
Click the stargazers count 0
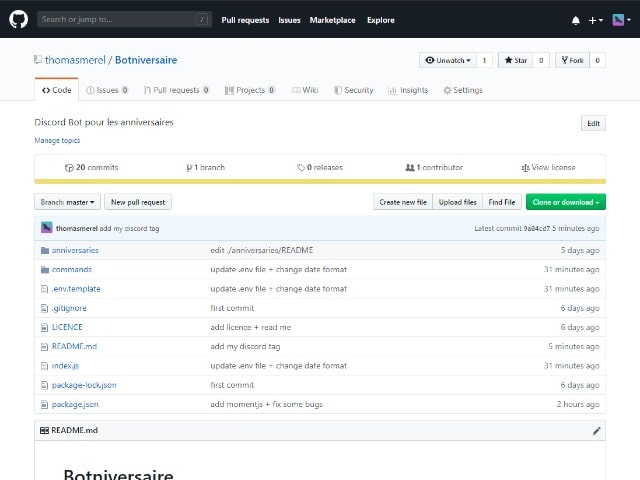click(541, 60)
